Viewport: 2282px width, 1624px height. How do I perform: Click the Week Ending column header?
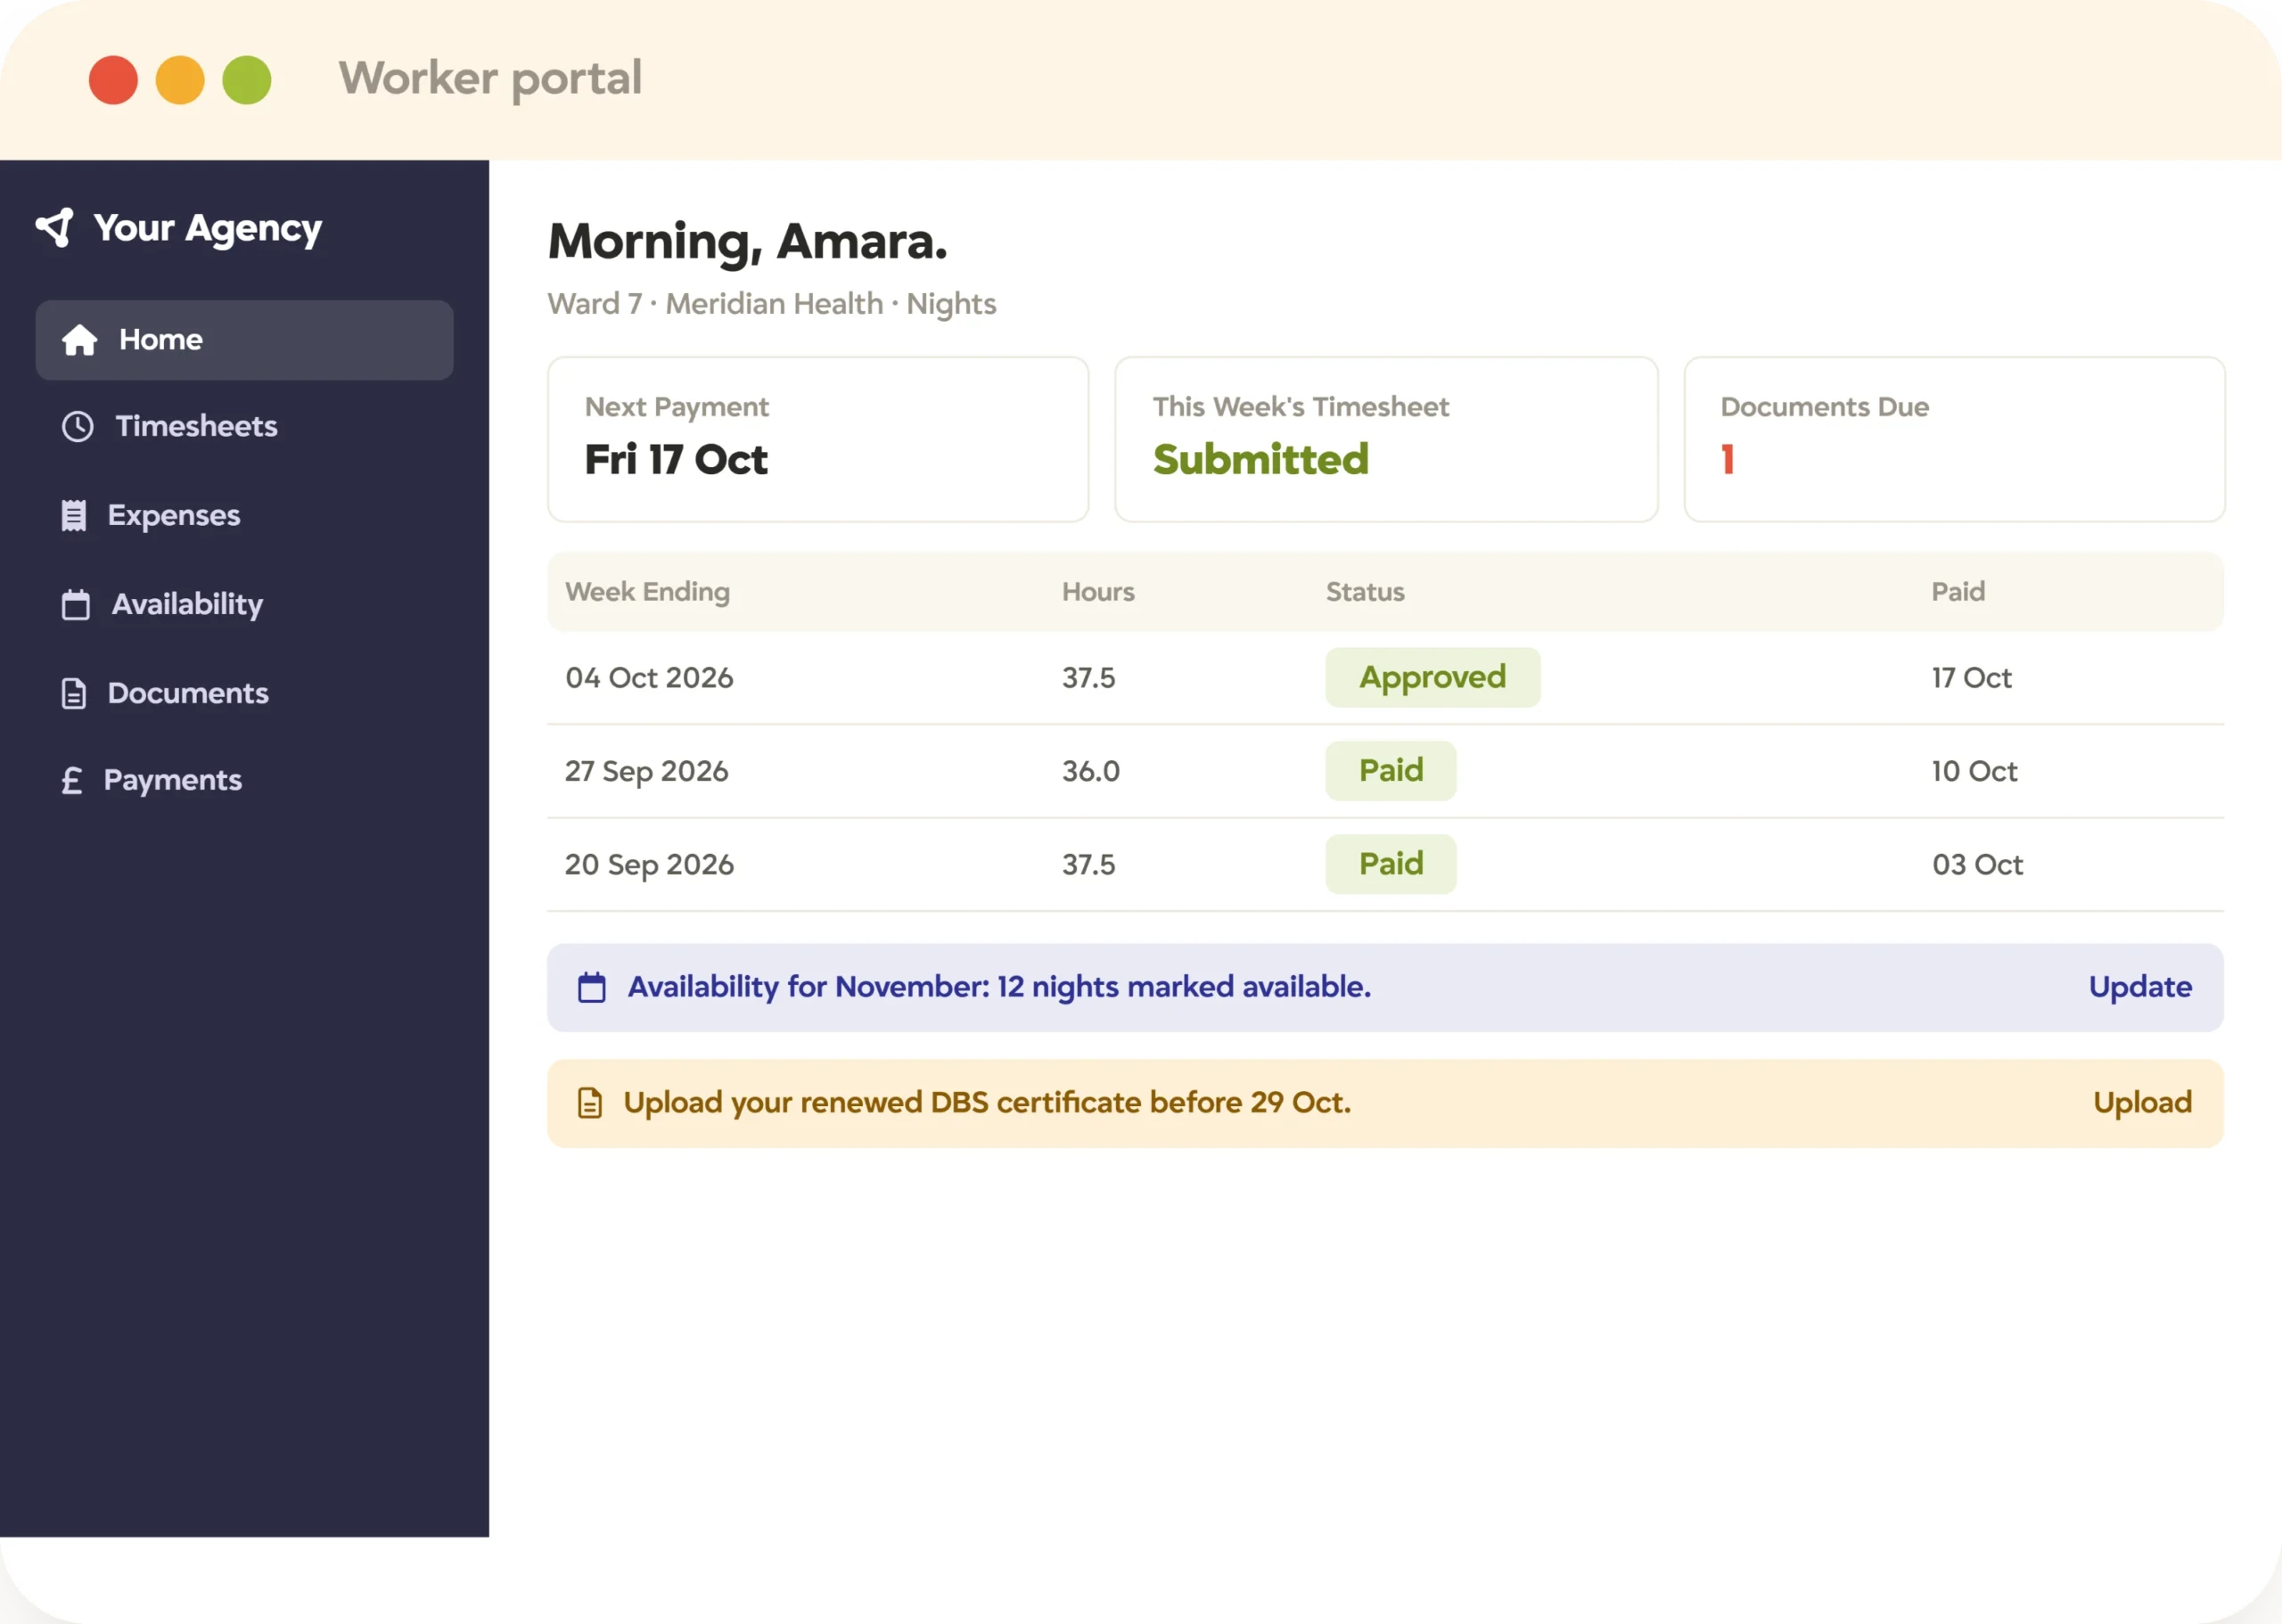coord(647,592)
